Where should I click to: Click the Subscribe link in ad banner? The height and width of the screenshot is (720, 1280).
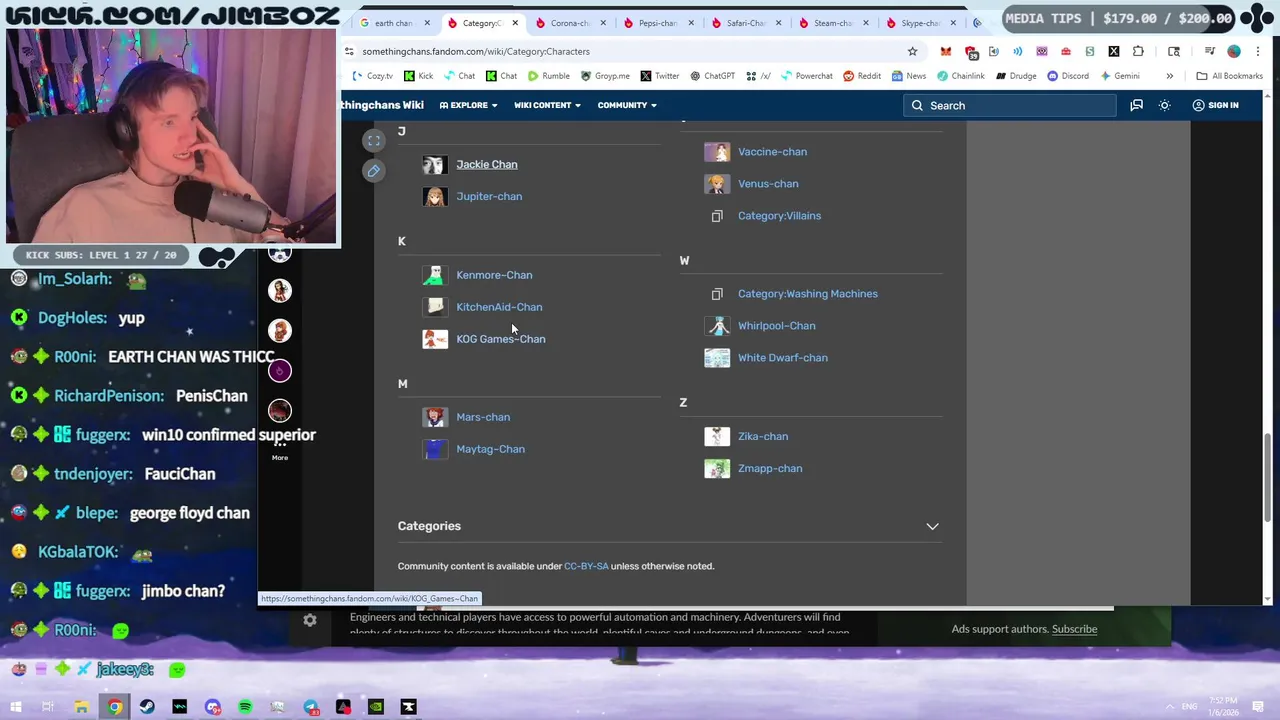pos(1074,629)
